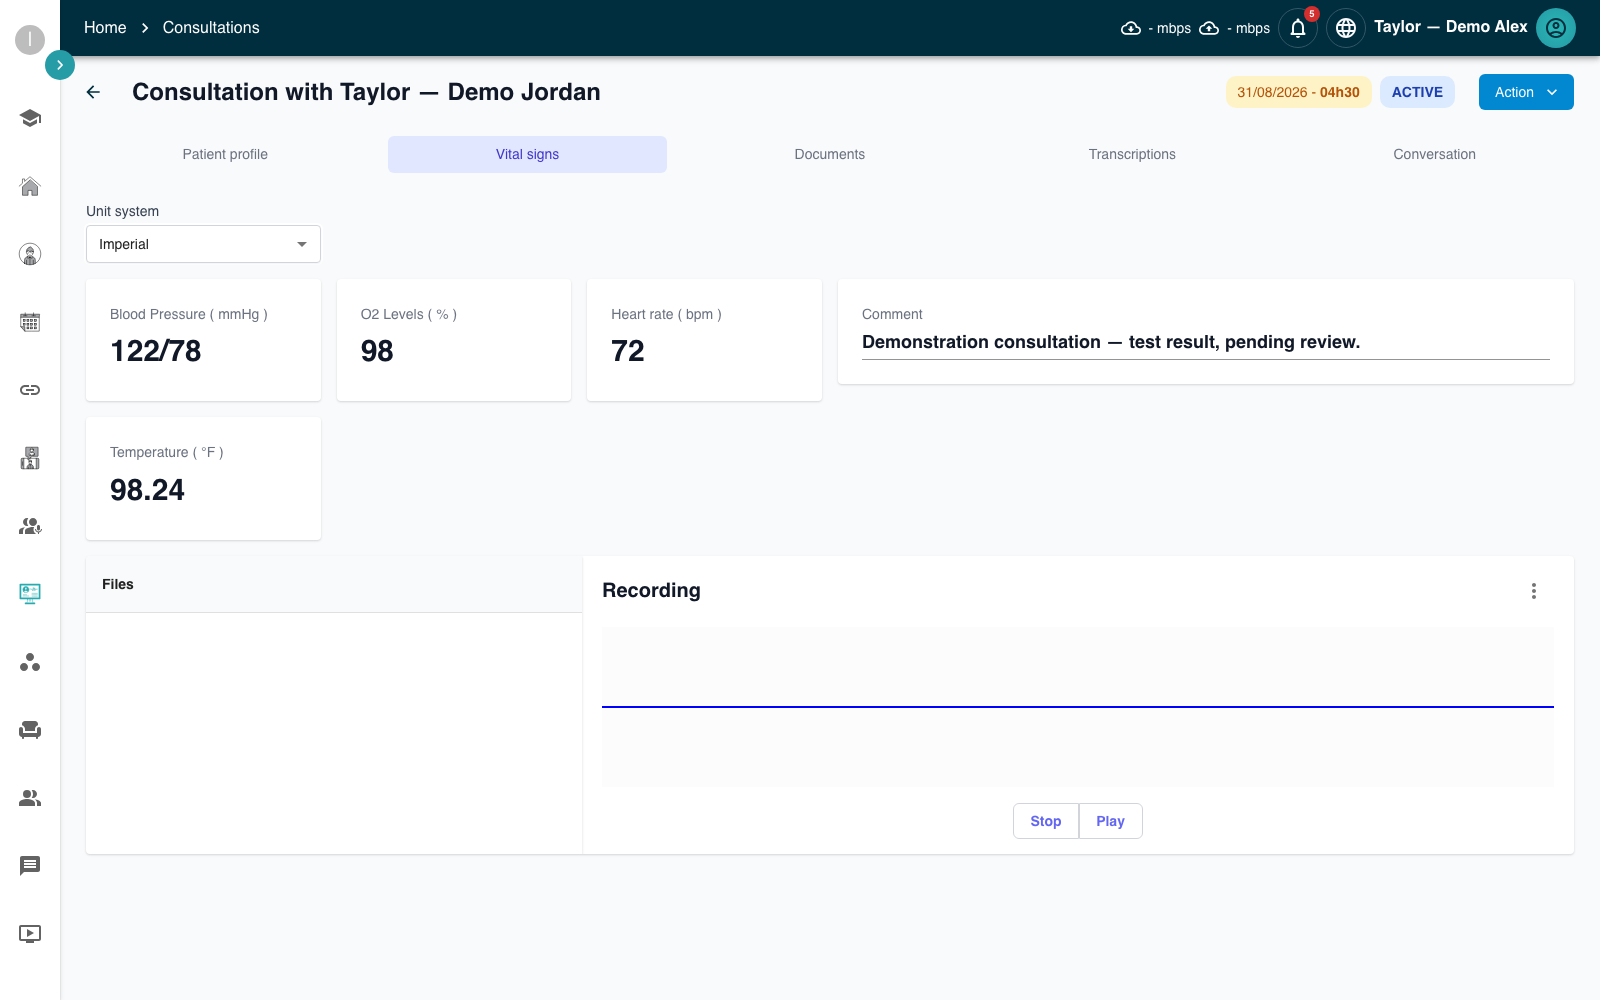Open the circled person avatar sidebar icon
The image size is (1600, 1000).
click(30, 254)
